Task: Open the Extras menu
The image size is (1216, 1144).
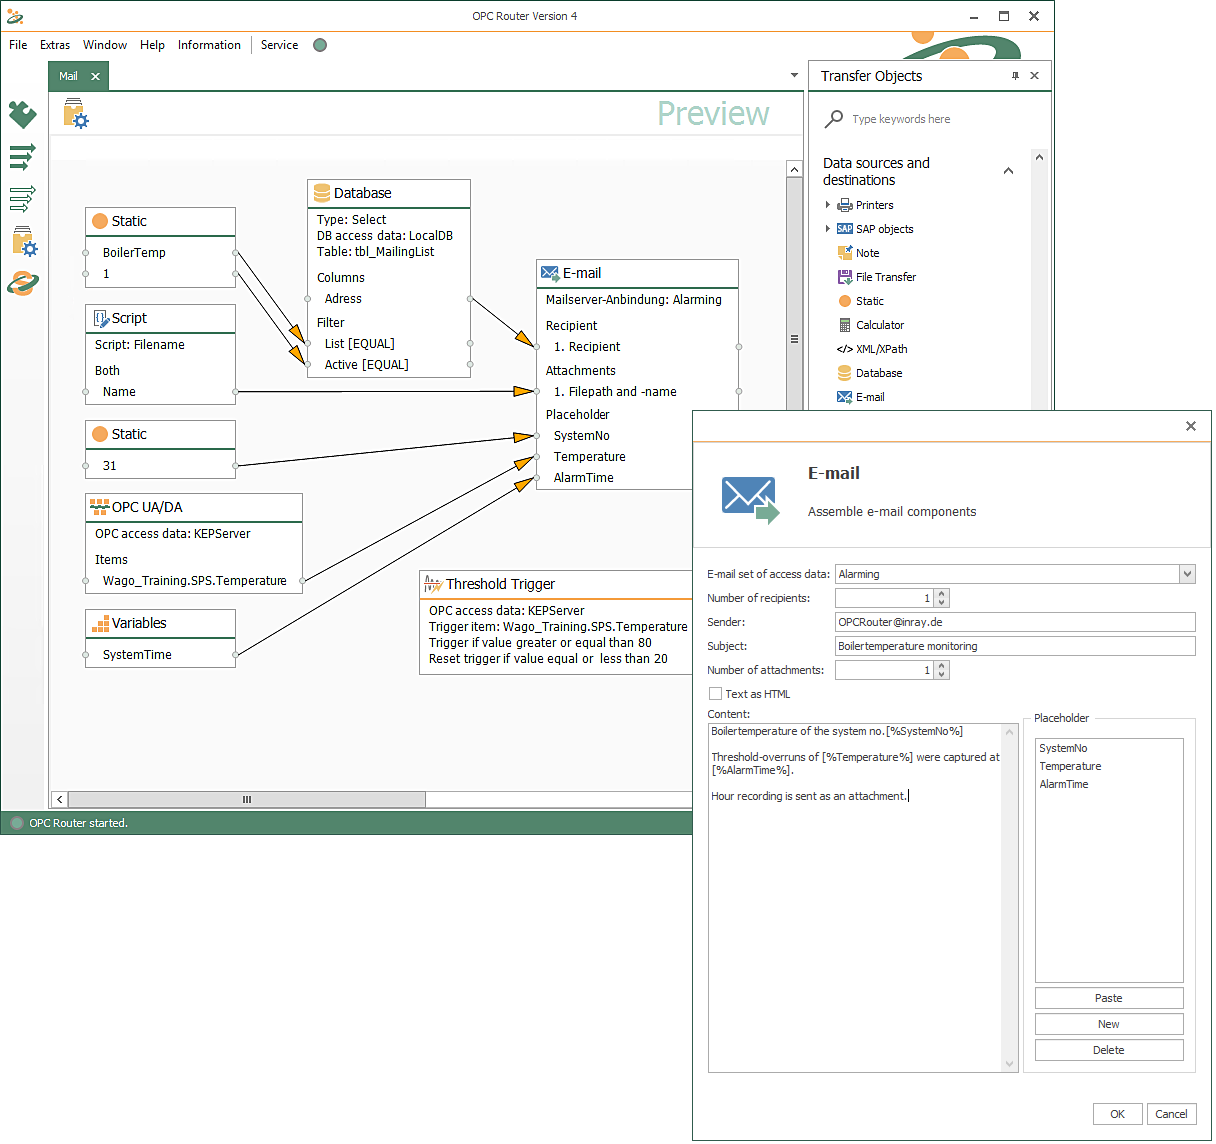Action: click(x=55, y=45)
